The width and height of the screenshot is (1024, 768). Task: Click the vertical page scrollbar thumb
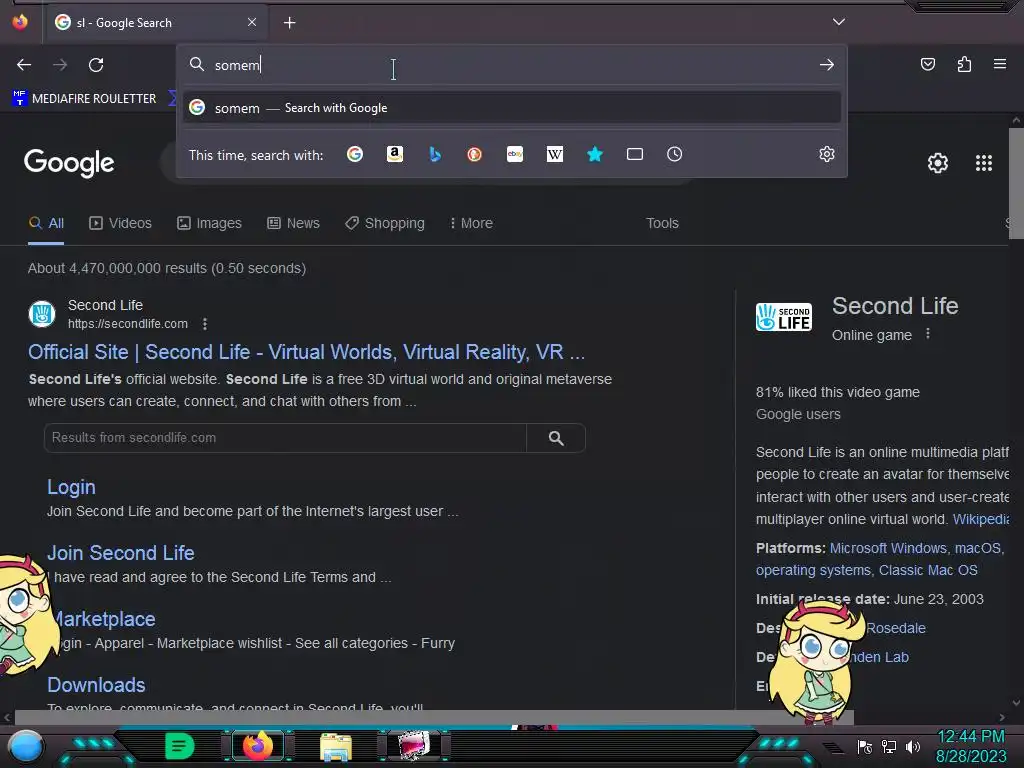pos(1016,184)
